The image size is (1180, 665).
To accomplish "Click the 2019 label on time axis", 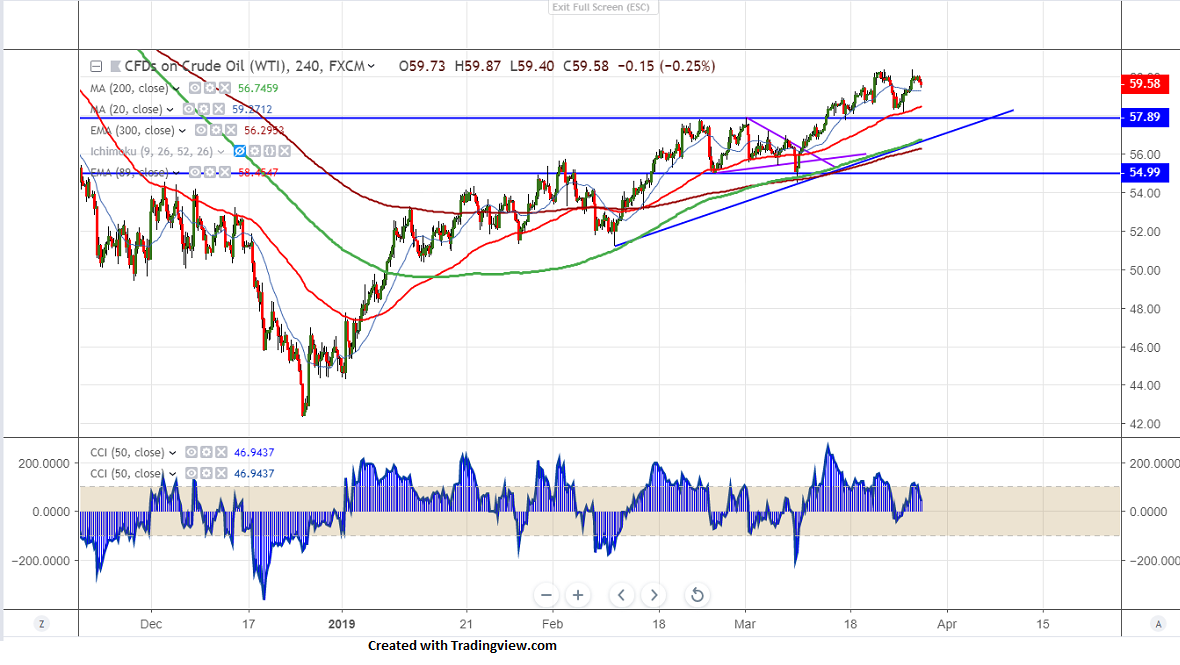I will (x=342, y=624).
